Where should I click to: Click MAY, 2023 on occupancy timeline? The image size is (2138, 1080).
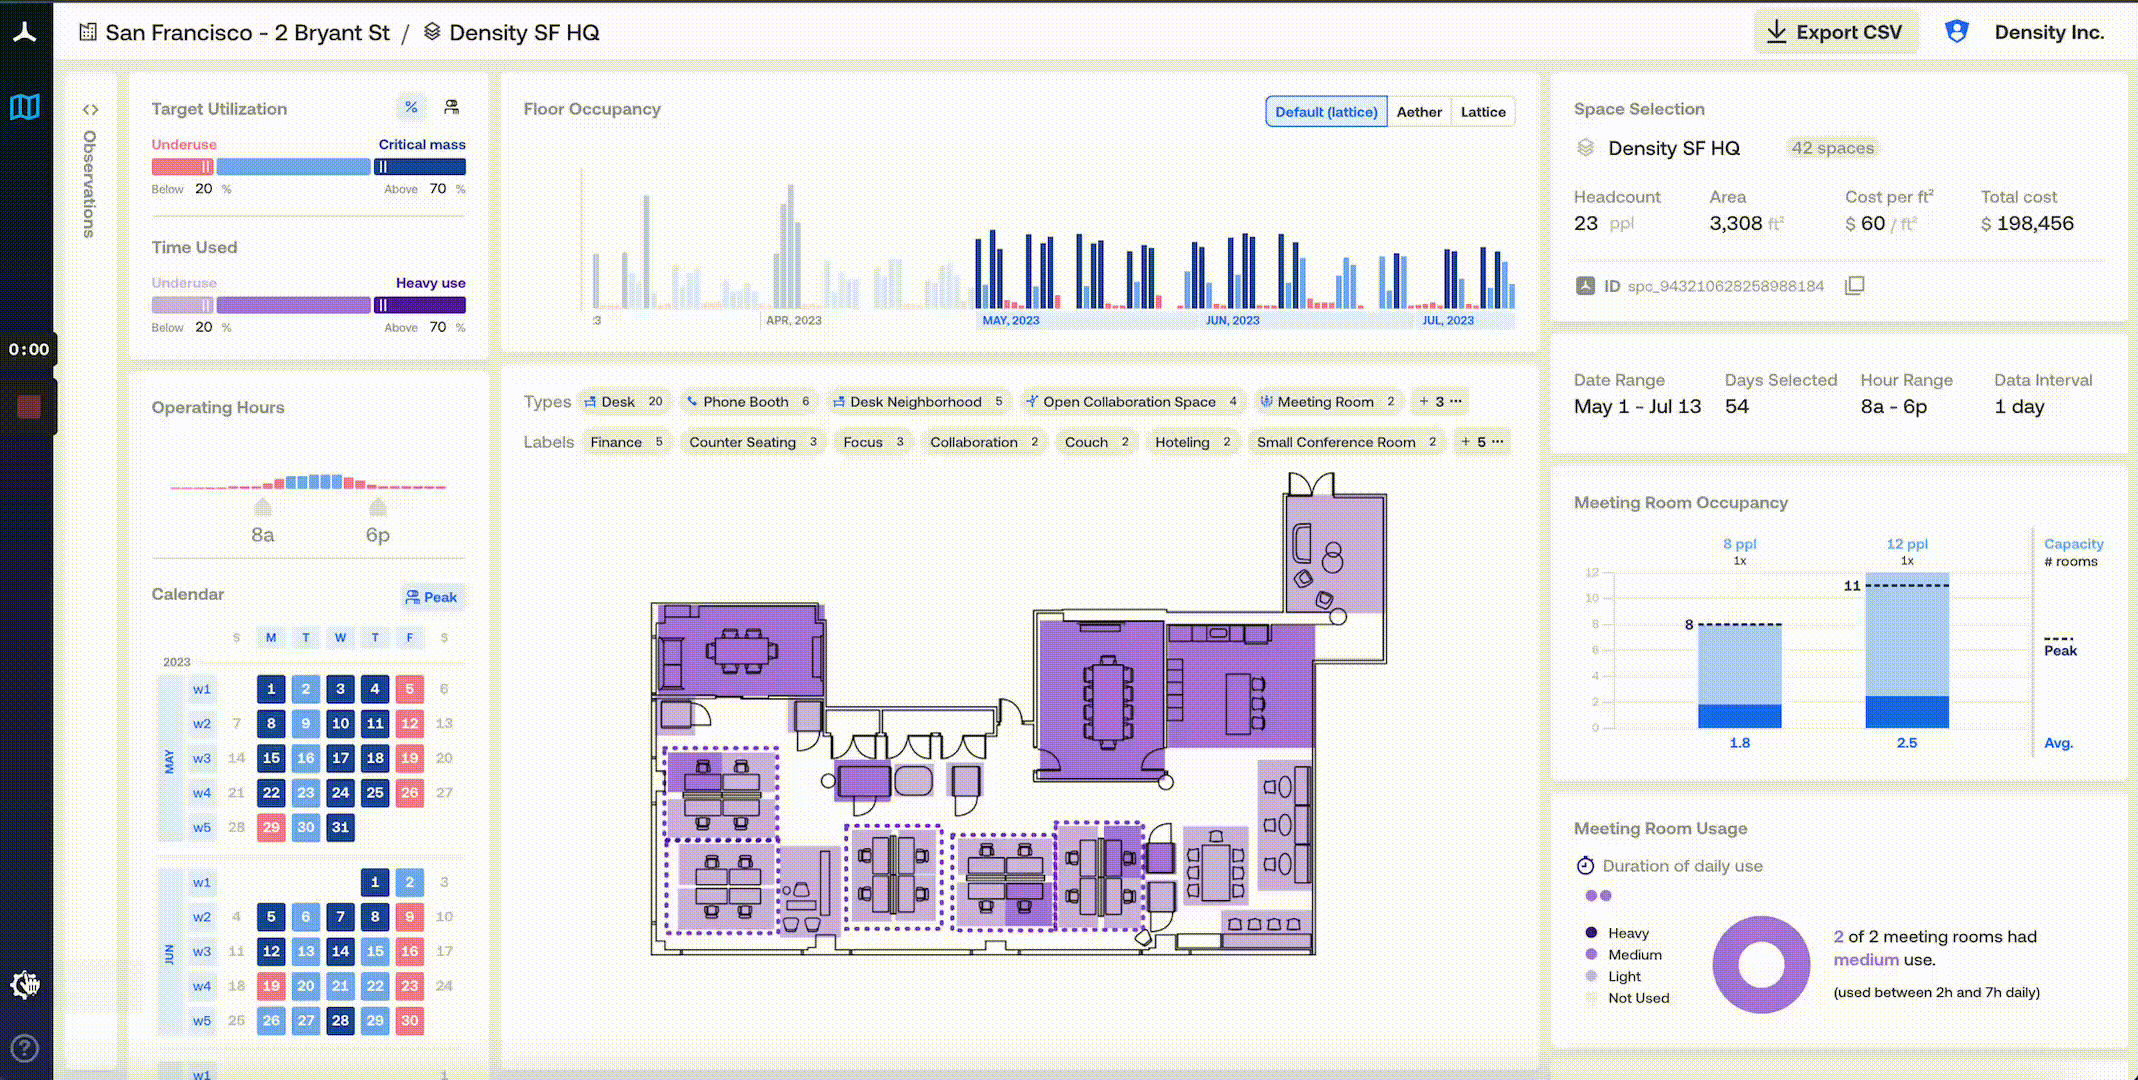pos(1010,320)
